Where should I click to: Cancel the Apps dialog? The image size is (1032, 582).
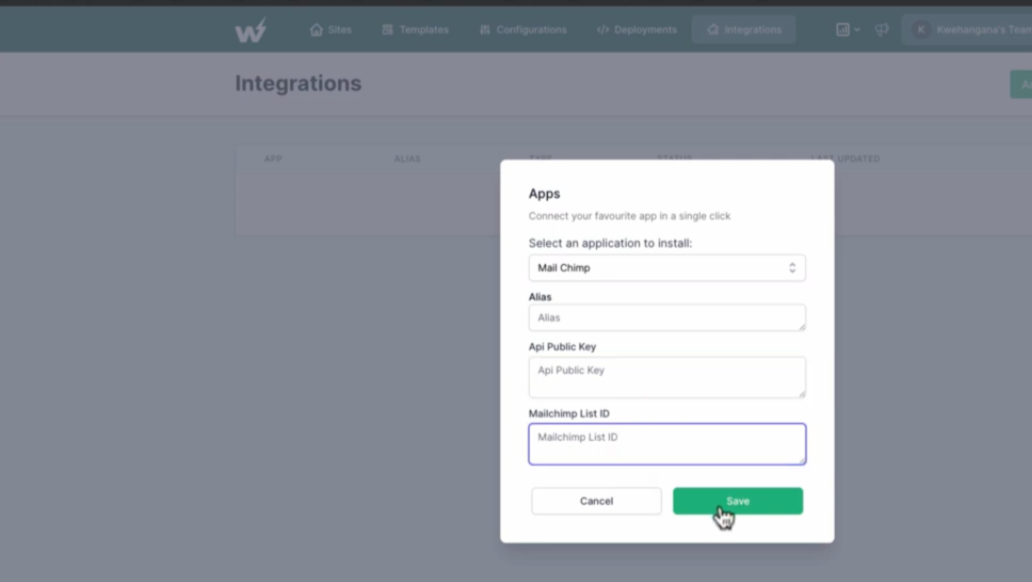click(x=596, y=501)
